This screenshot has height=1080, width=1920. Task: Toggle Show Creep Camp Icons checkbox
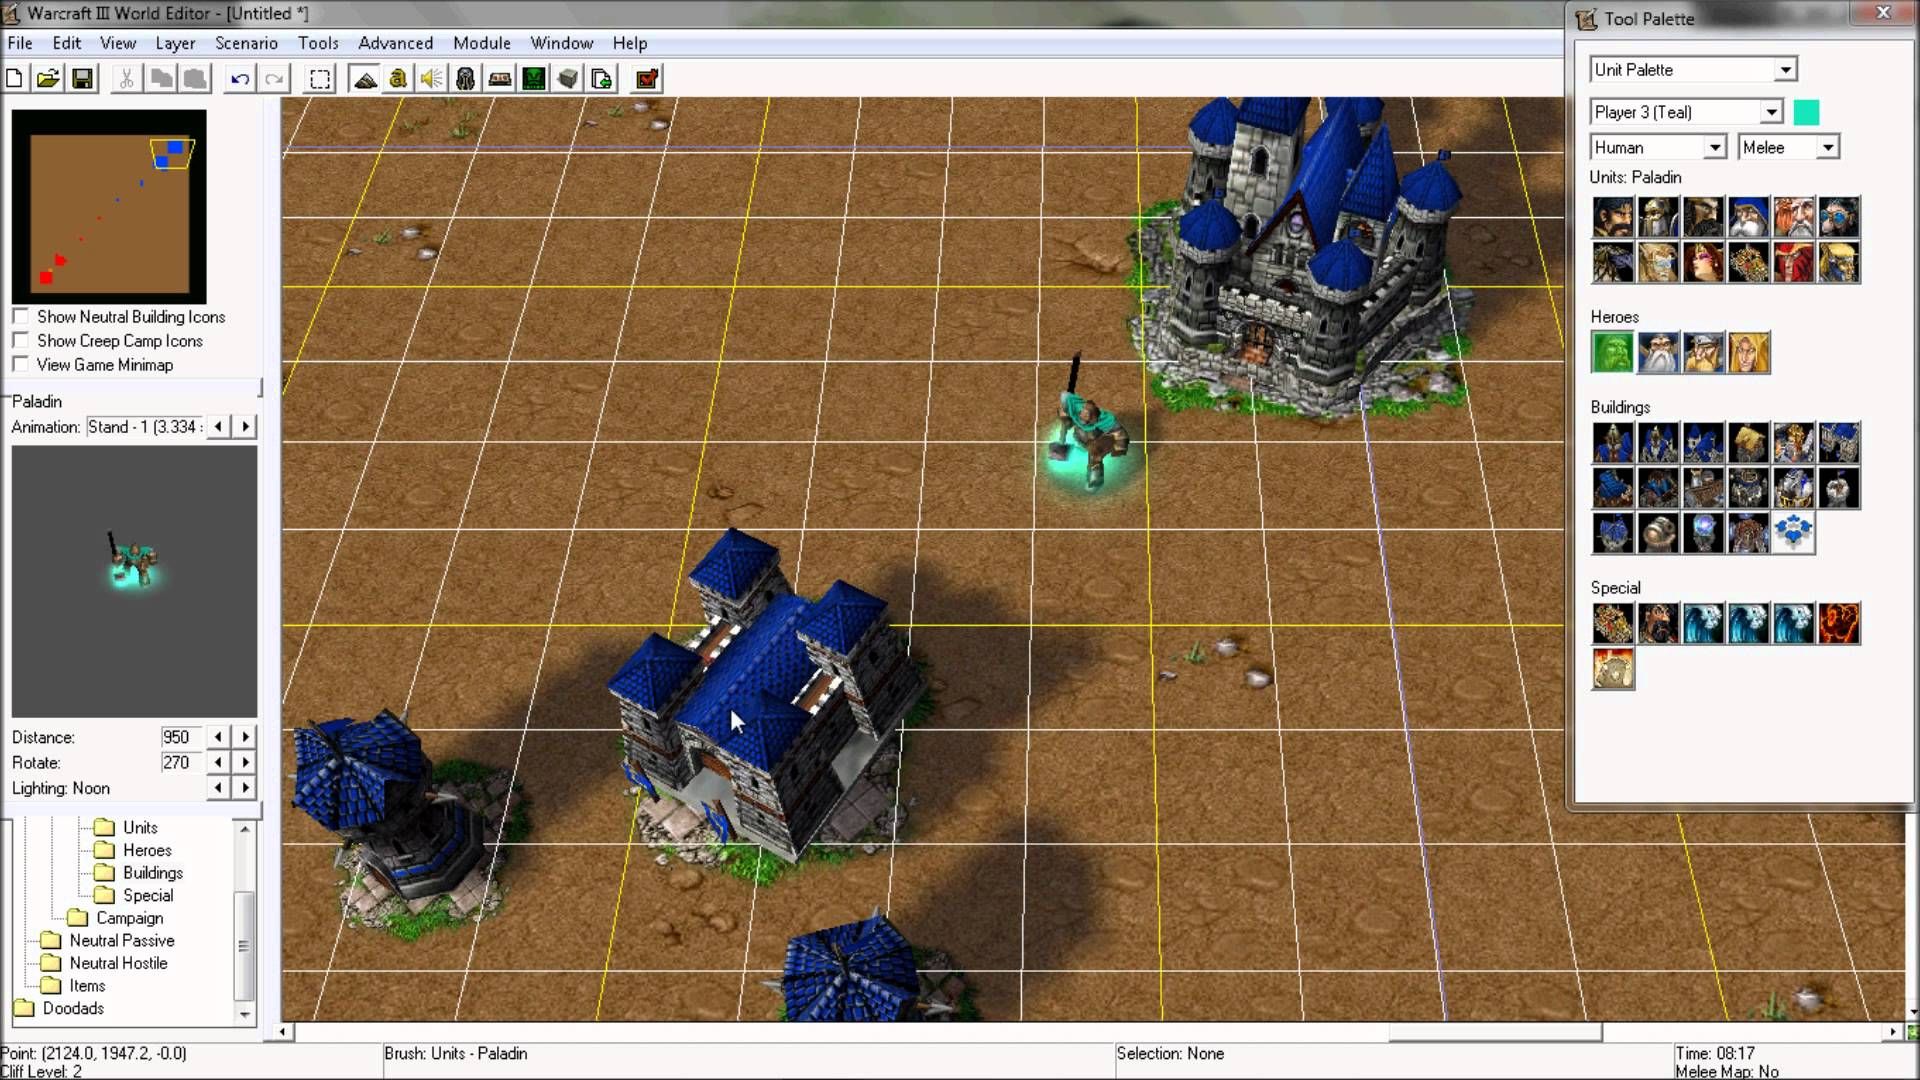(x=21, y=339)
